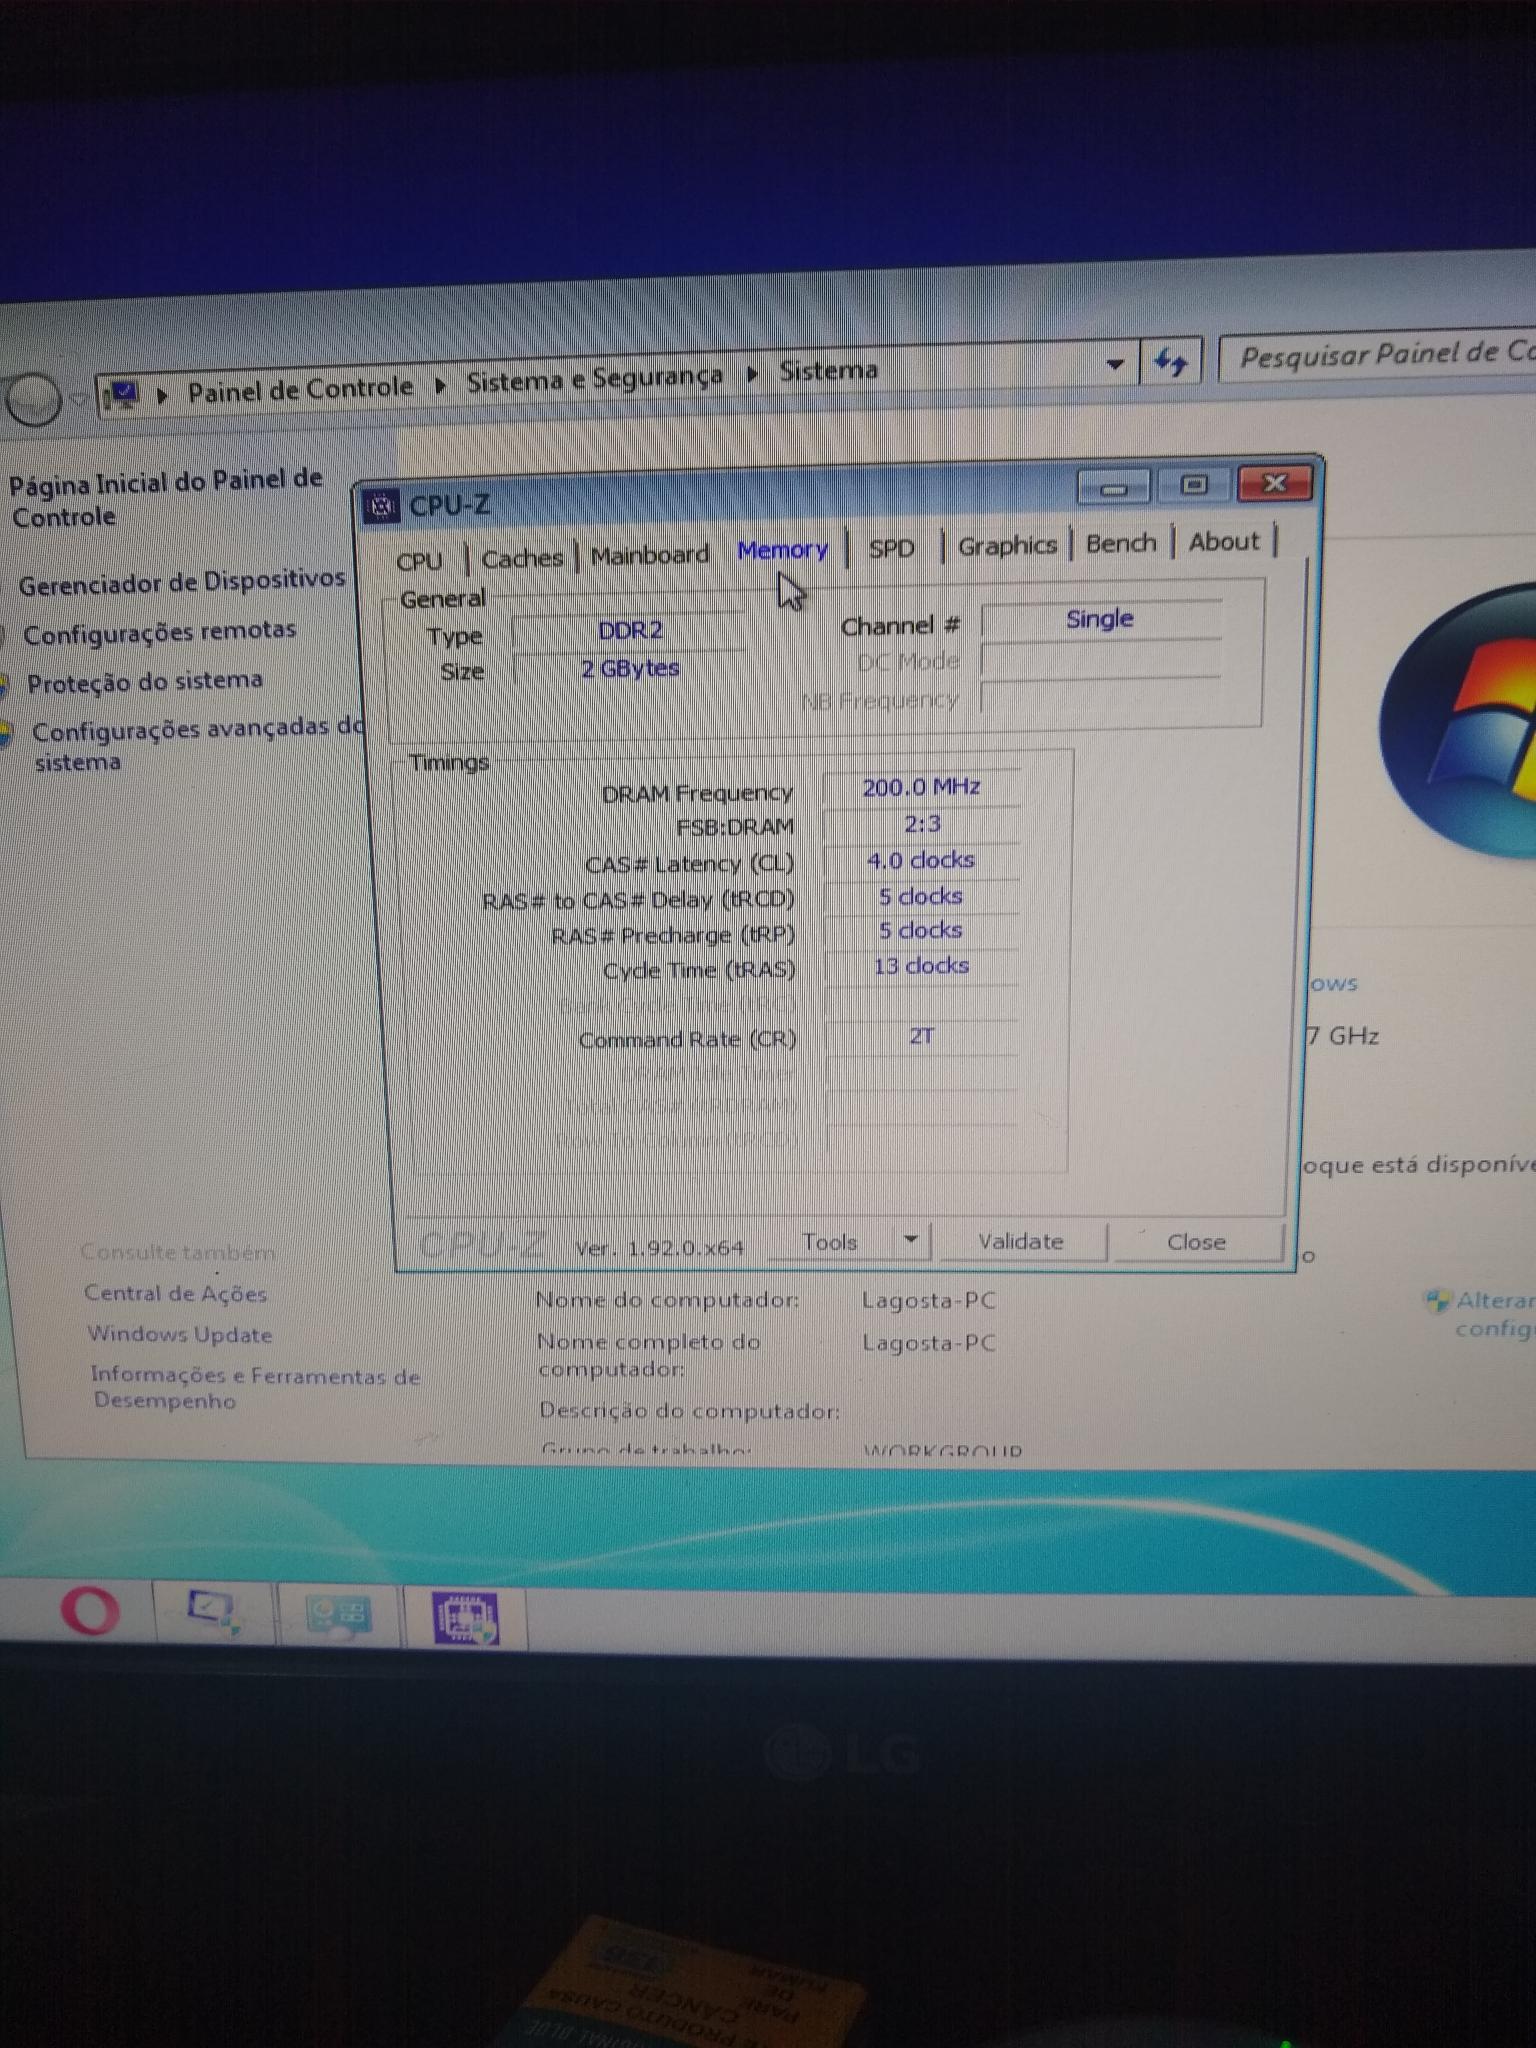Open Gerenciador de Dispositivos link
The height and width of the screenshot is (2048, 1536).
tap(182, 581)
